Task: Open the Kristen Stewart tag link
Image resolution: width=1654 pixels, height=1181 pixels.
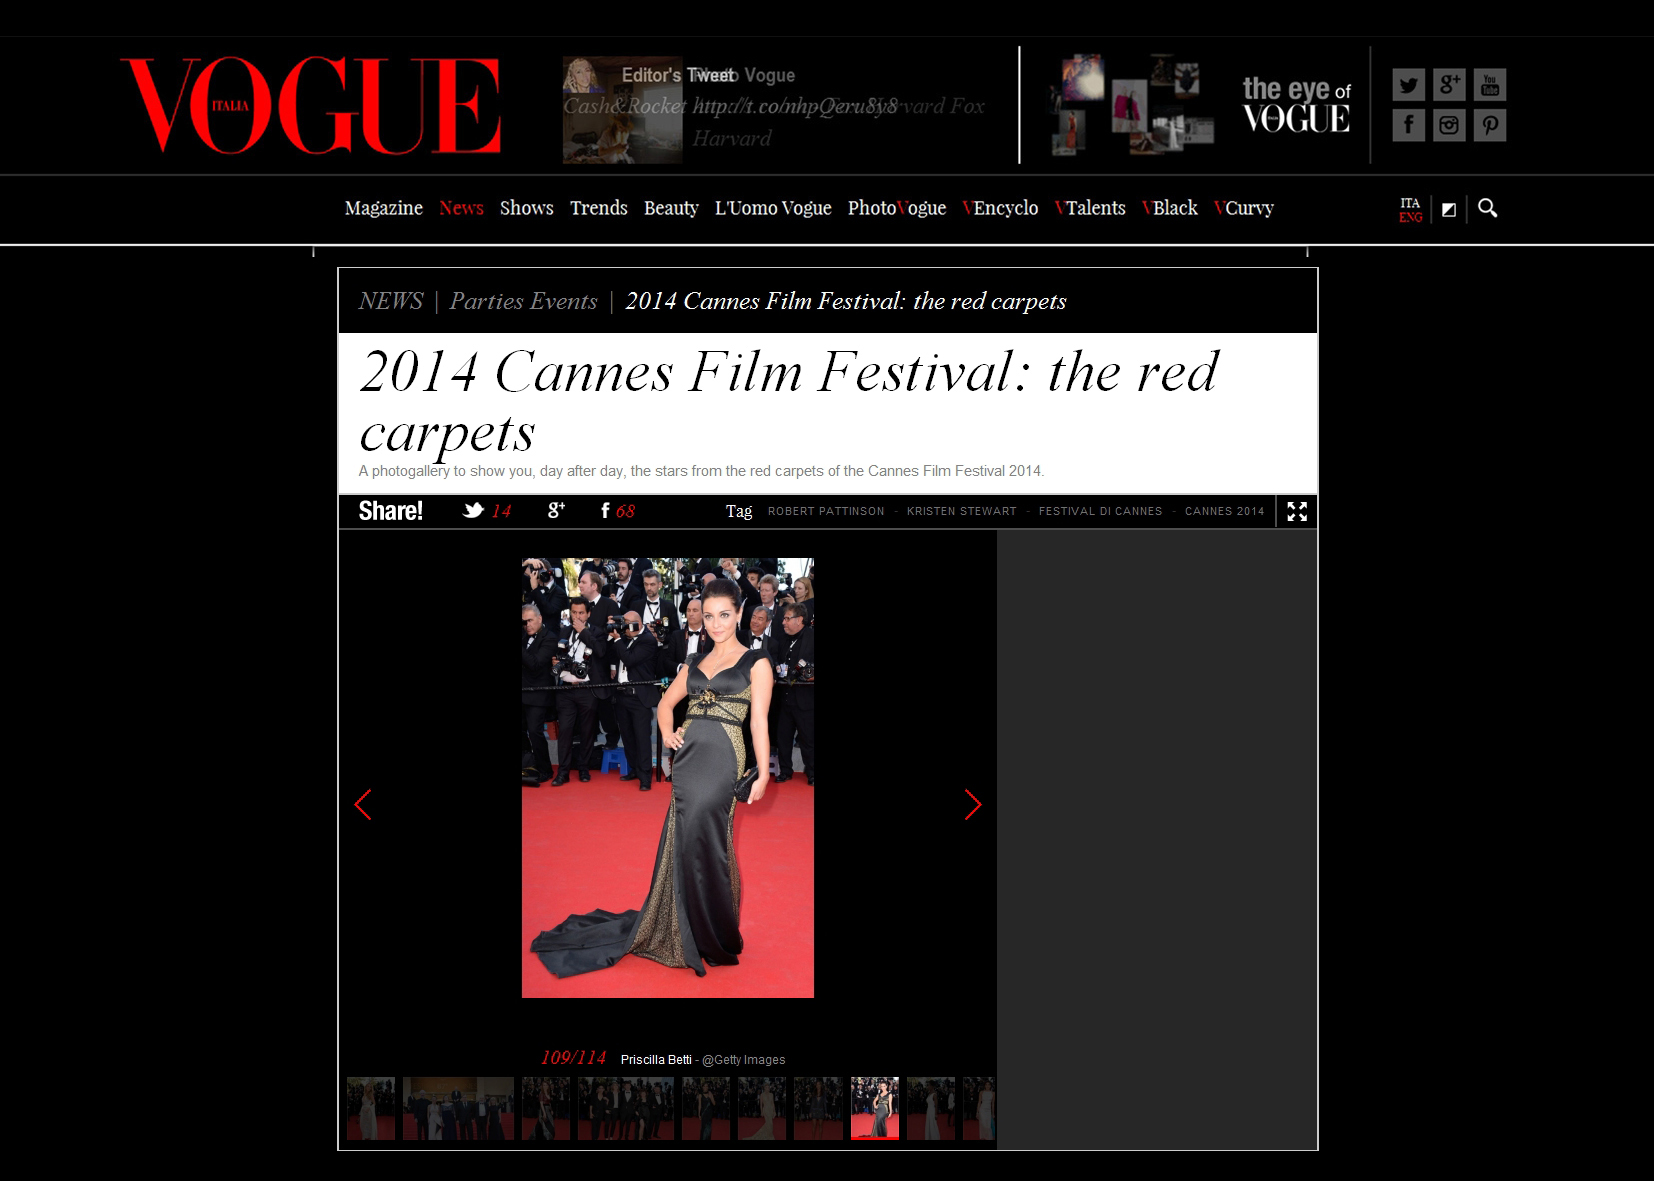Action: pos(961,511)
